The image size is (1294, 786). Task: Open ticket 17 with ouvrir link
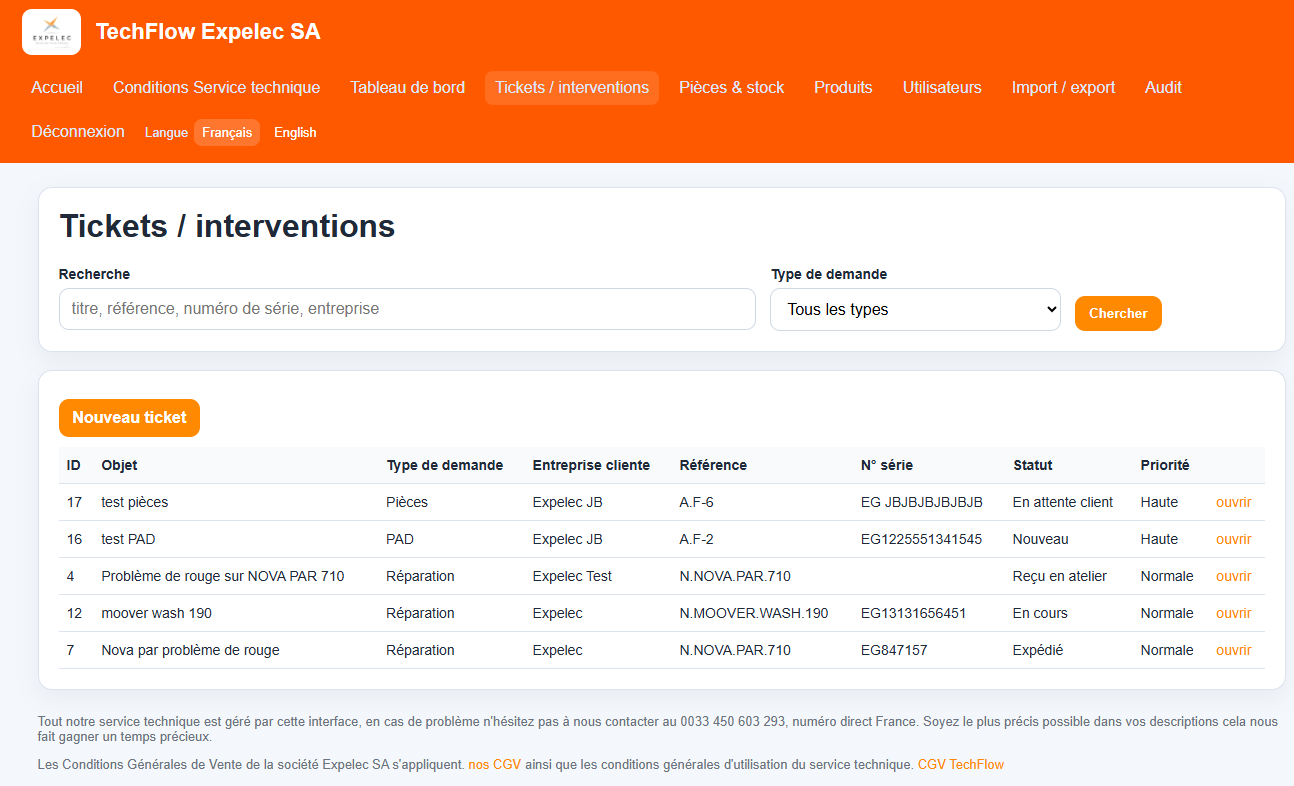click(x=1233, y=502)
